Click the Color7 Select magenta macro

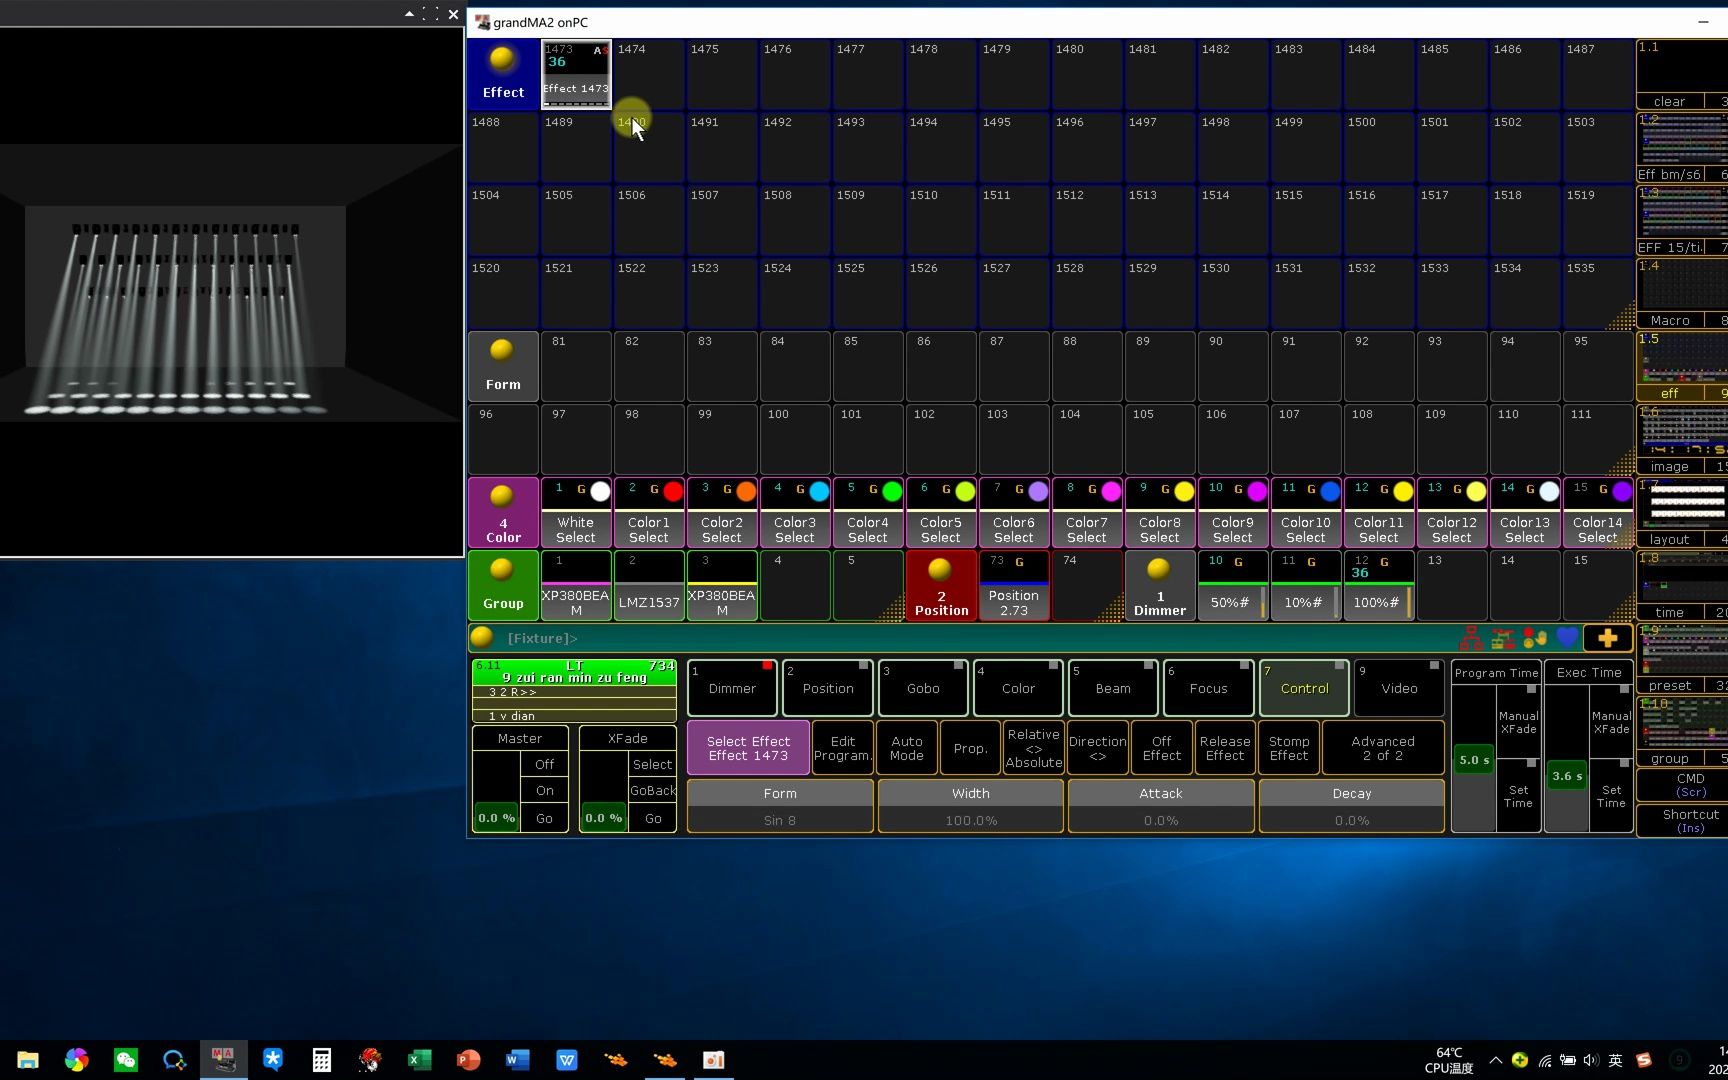(x=1087, y=512)
